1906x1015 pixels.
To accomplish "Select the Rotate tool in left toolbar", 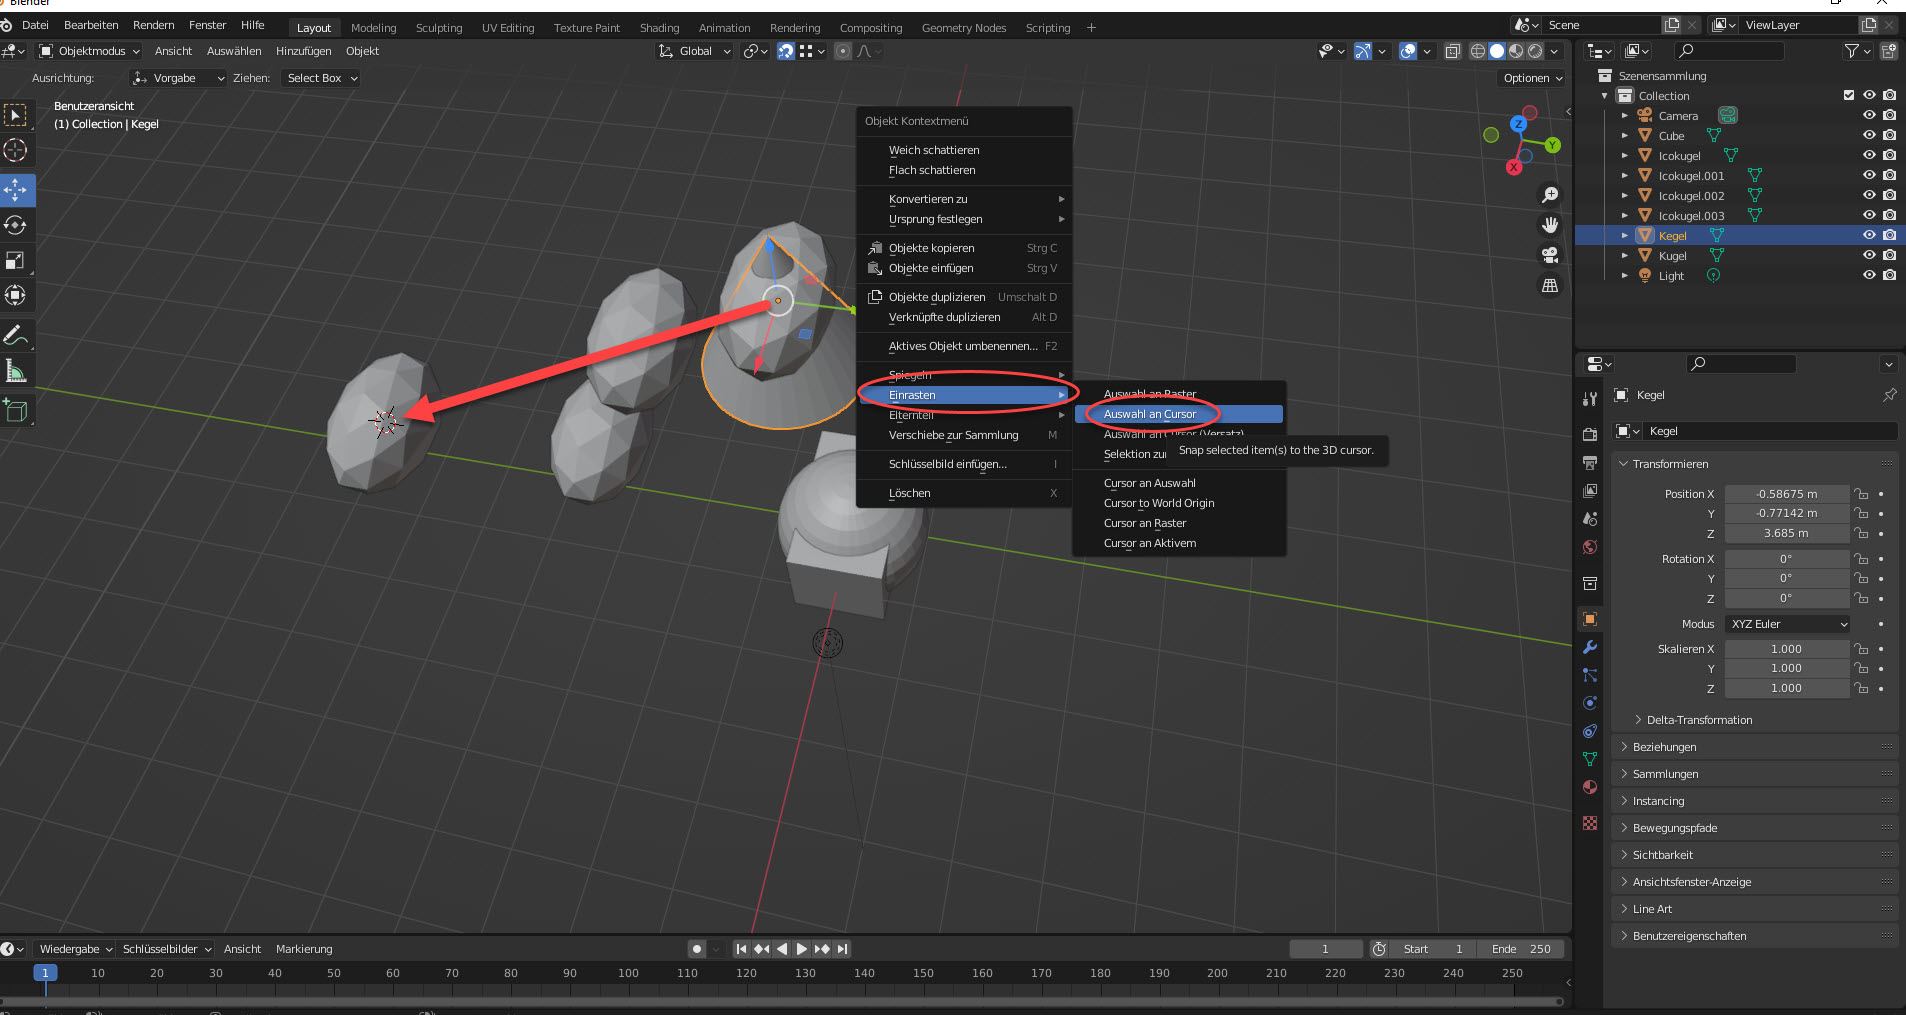I will (16, 225).
